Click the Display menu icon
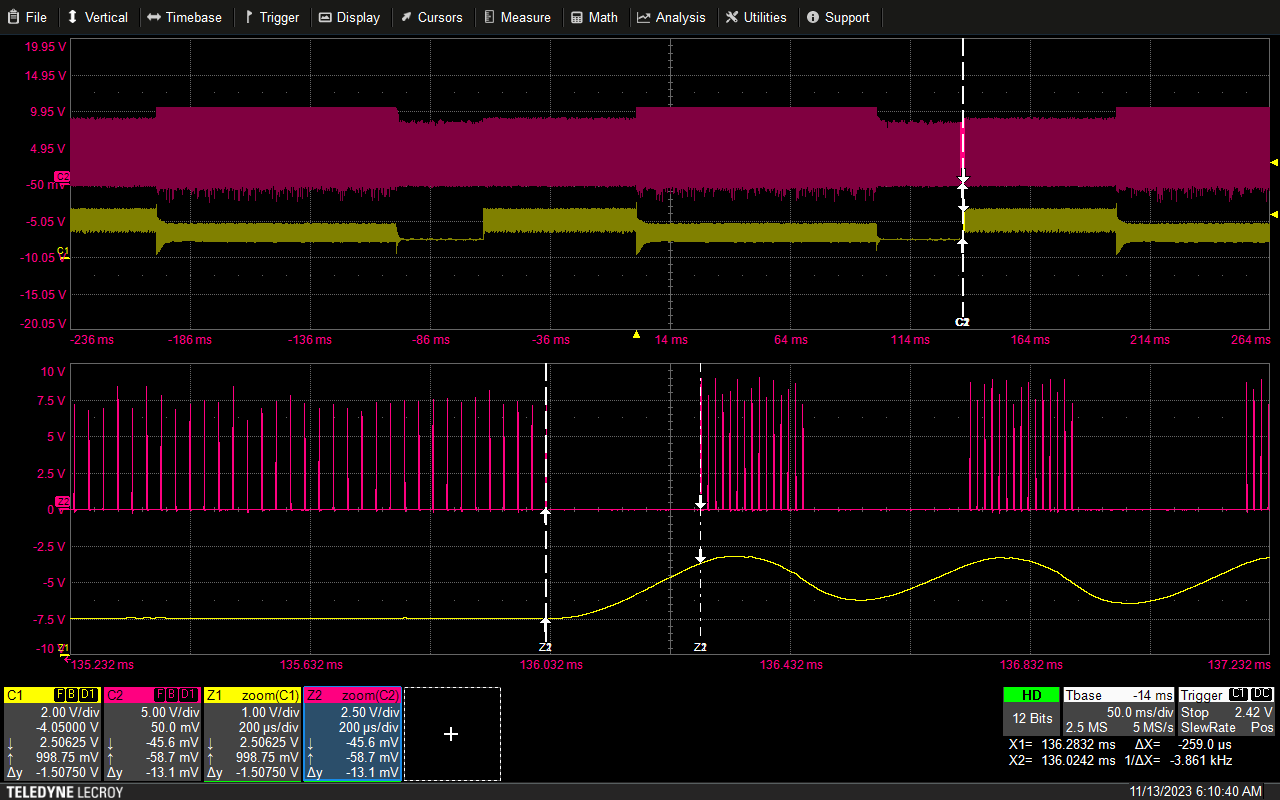The height and width of the screenshot is (800, 1280). point(326,17)
